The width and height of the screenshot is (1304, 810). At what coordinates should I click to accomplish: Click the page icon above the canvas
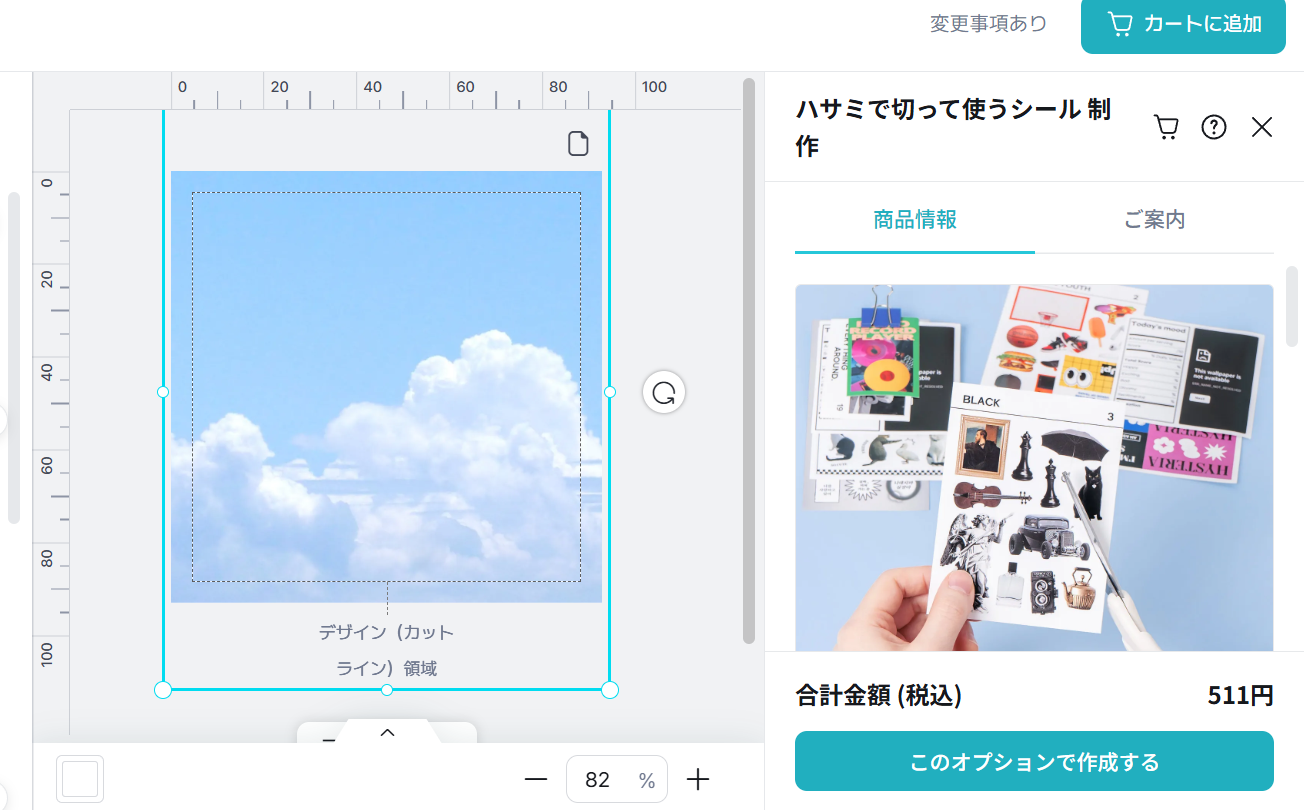click(578, 144)
